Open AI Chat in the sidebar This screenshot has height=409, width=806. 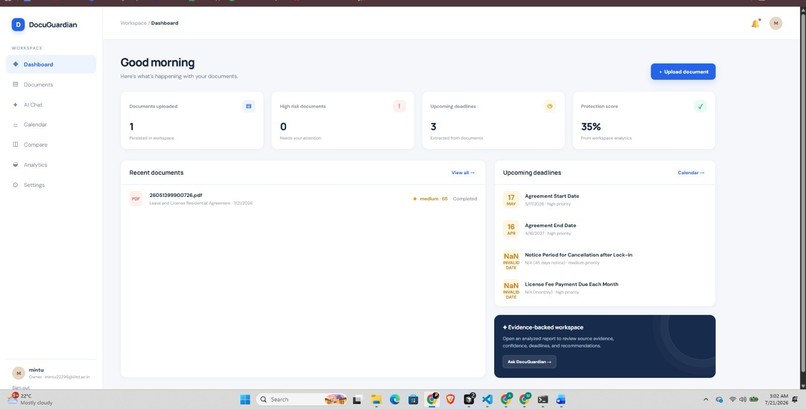(51, 105)
